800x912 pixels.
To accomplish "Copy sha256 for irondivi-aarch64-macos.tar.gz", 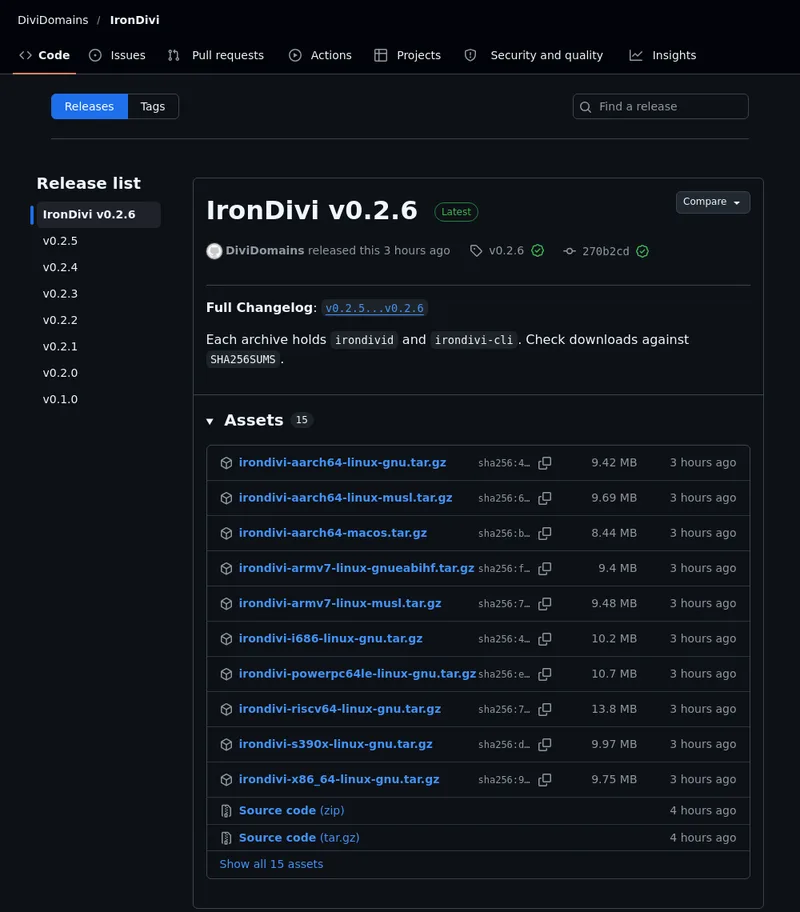I will click(x=545, y=533).
